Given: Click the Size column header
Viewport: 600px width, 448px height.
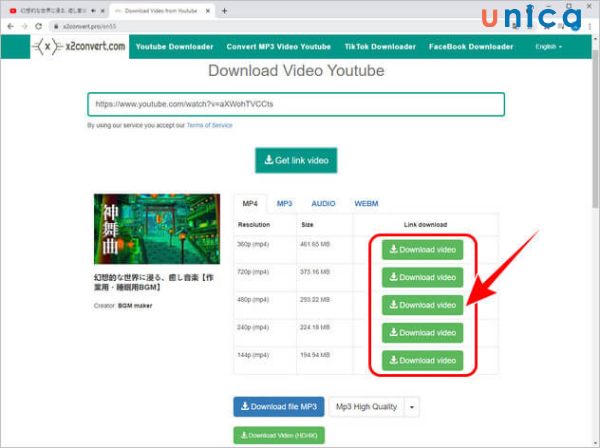Looking at the screenshot, I should [307, 225].
